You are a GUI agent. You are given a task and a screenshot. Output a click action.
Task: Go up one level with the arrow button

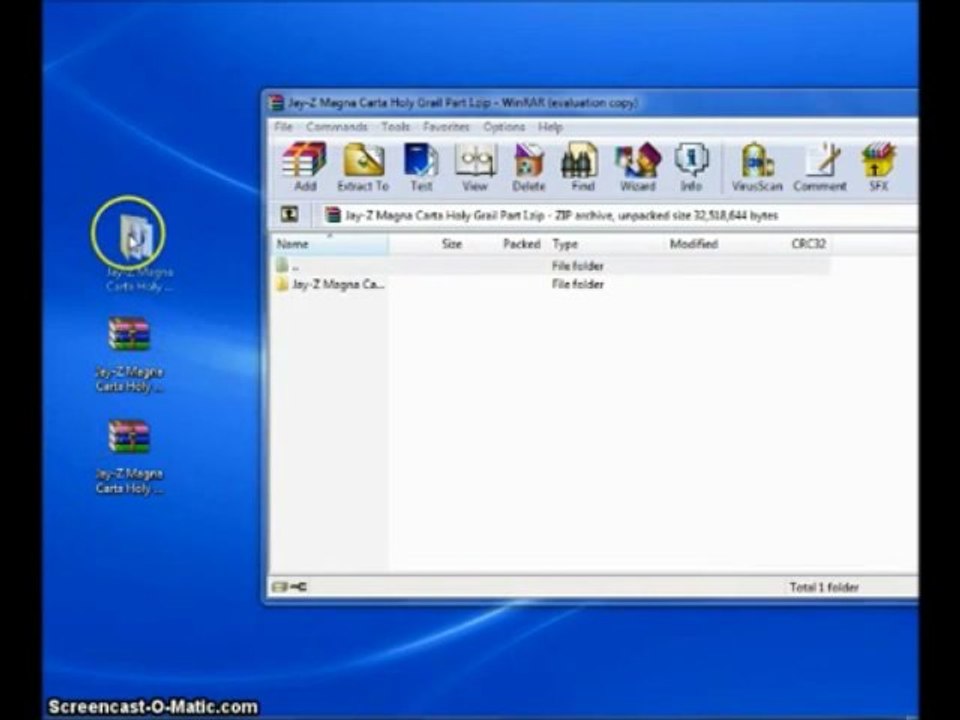(x=289, y=215)
